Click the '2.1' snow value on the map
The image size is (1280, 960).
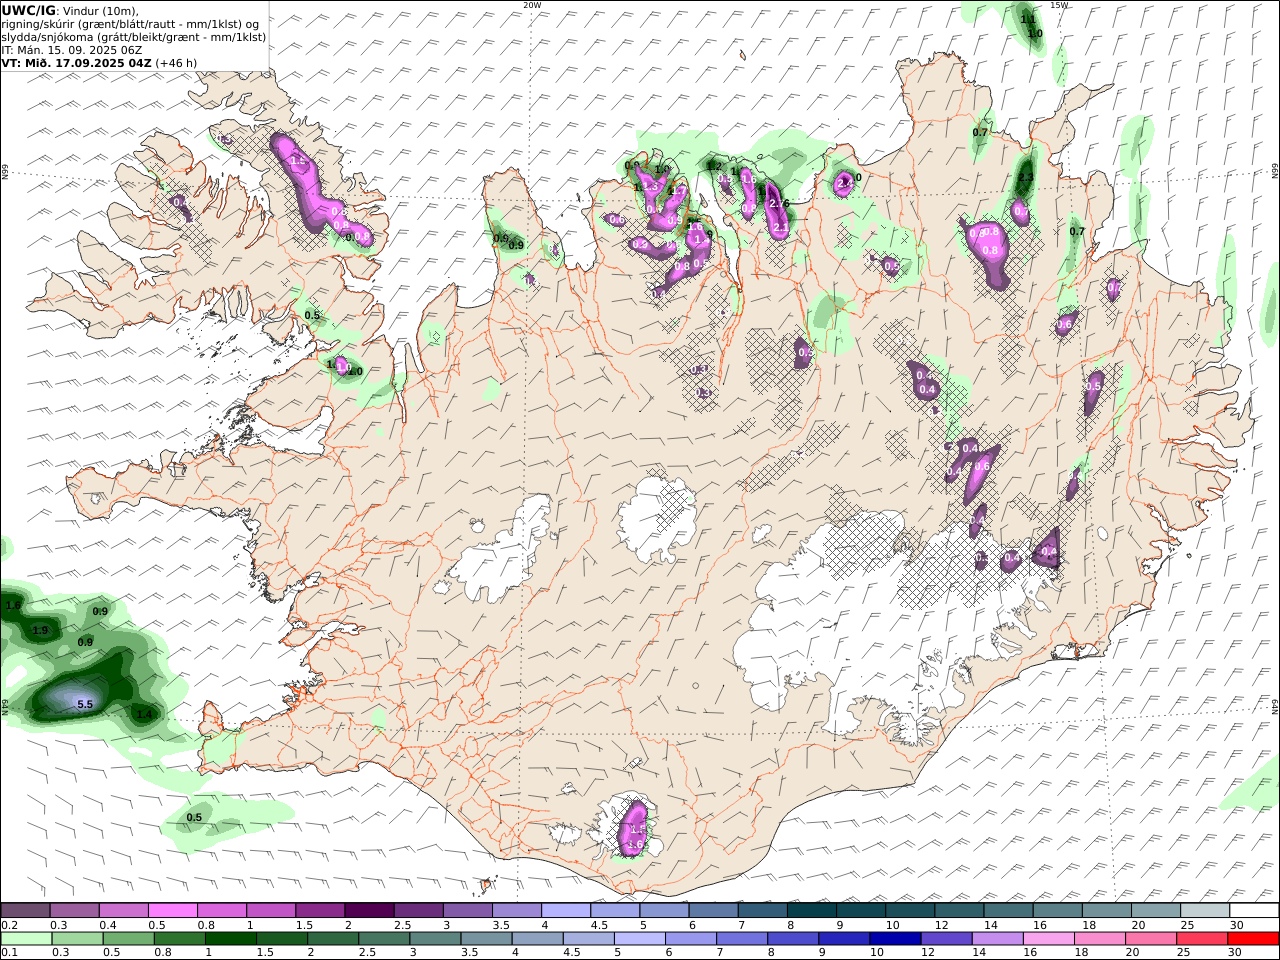781,228
